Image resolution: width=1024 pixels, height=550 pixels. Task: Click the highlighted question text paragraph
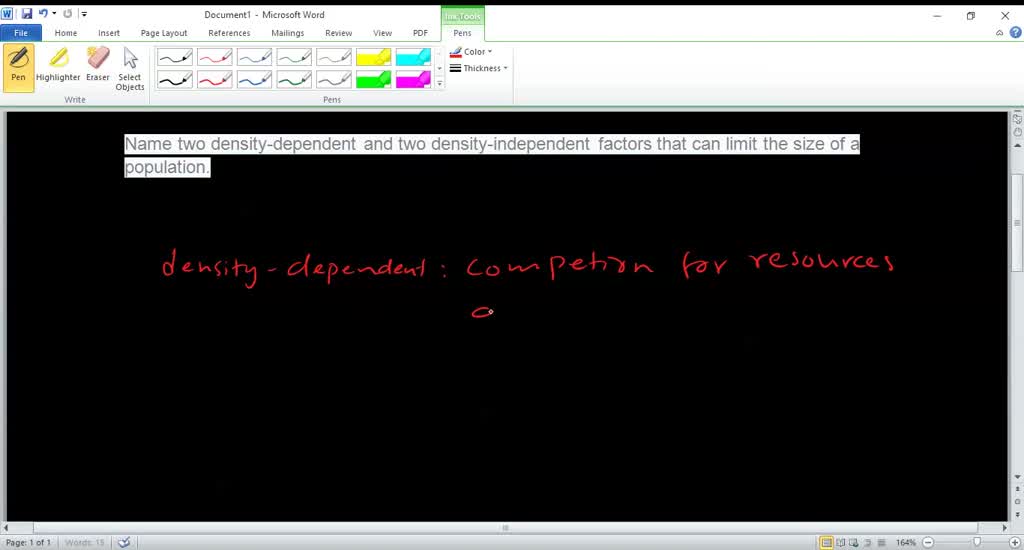[492, 155]
